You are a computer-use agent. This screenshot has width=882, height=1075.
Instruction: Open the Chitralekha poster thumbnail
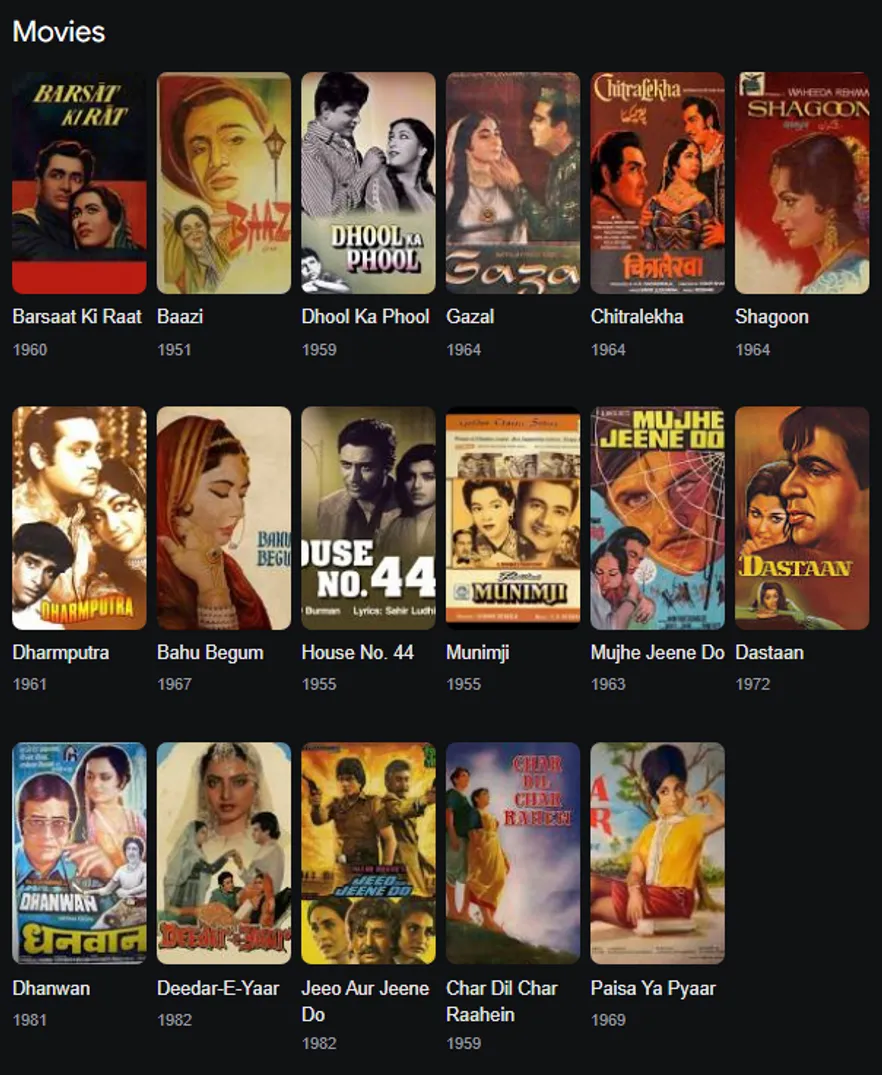(x=658, y=183)
